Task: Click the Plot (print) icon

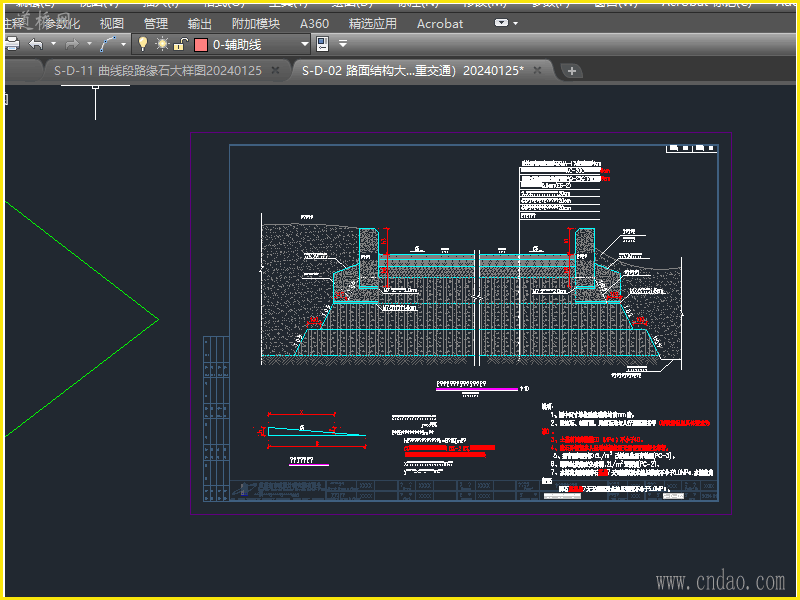Action: coord(12,44)
